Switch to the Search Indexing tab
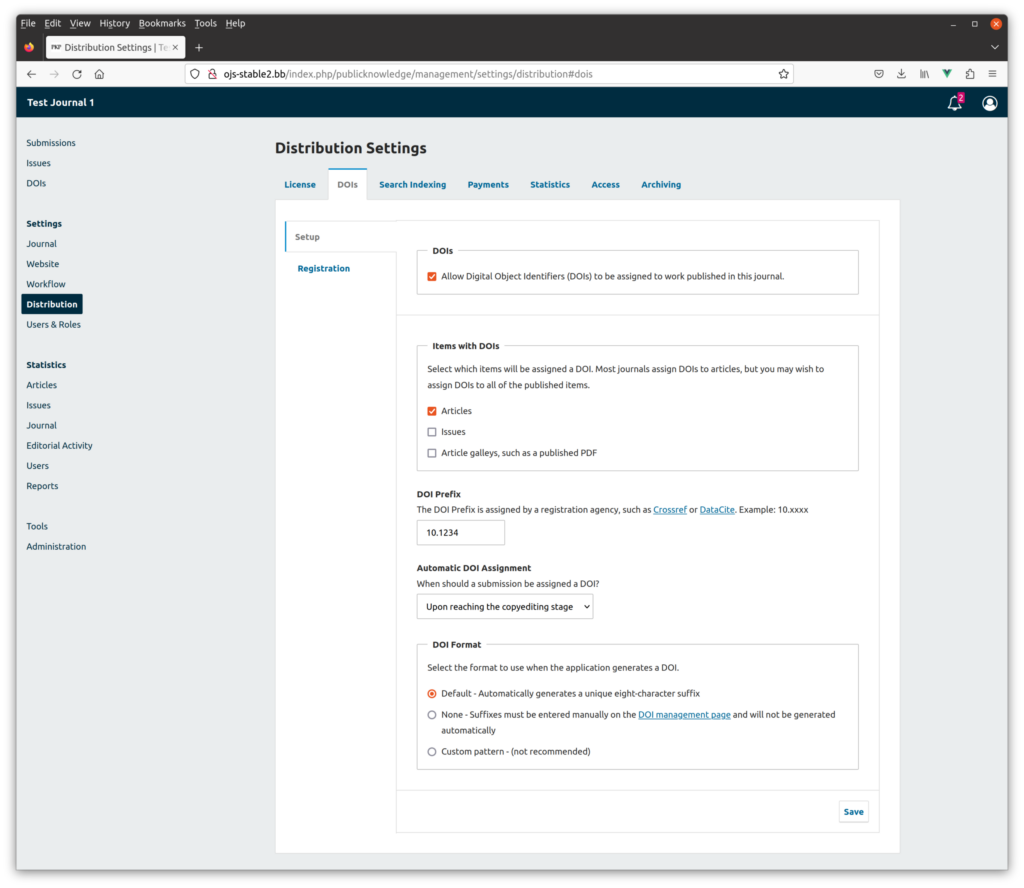The width and height of the screenshot is (1024, 888). tap(412, 185)
